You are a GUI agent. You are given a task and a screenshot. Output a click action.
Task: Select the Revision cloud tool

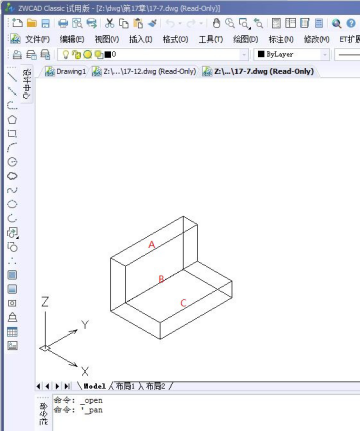pyautogui.click(x=12, y=176)
